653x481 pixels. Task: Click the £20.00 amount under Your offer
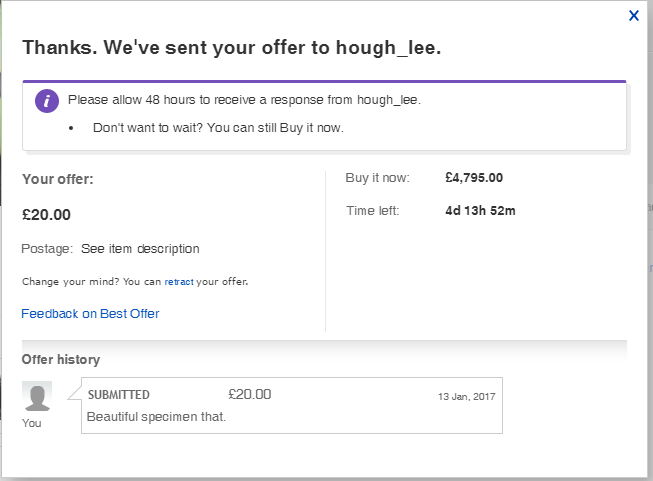pos(46,215)
